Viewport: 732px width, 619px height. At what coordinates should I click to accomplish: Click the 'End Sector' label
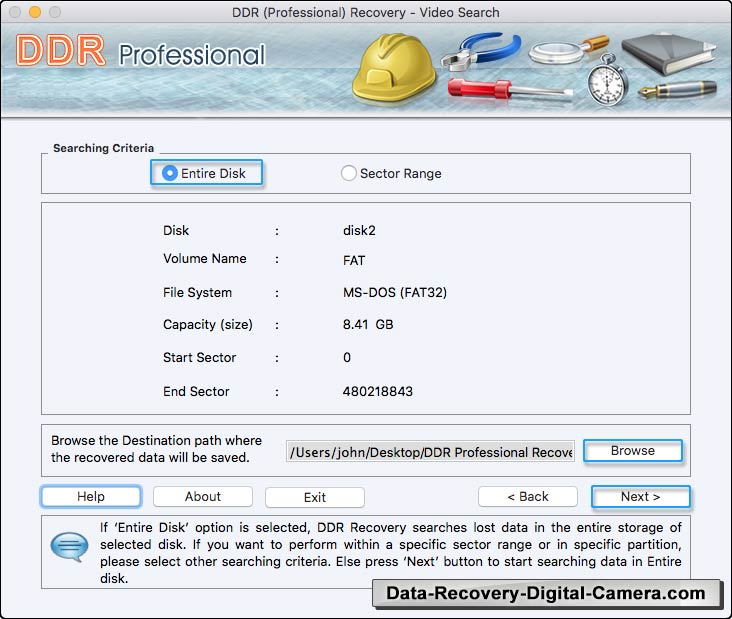click(x=196, y=391)
